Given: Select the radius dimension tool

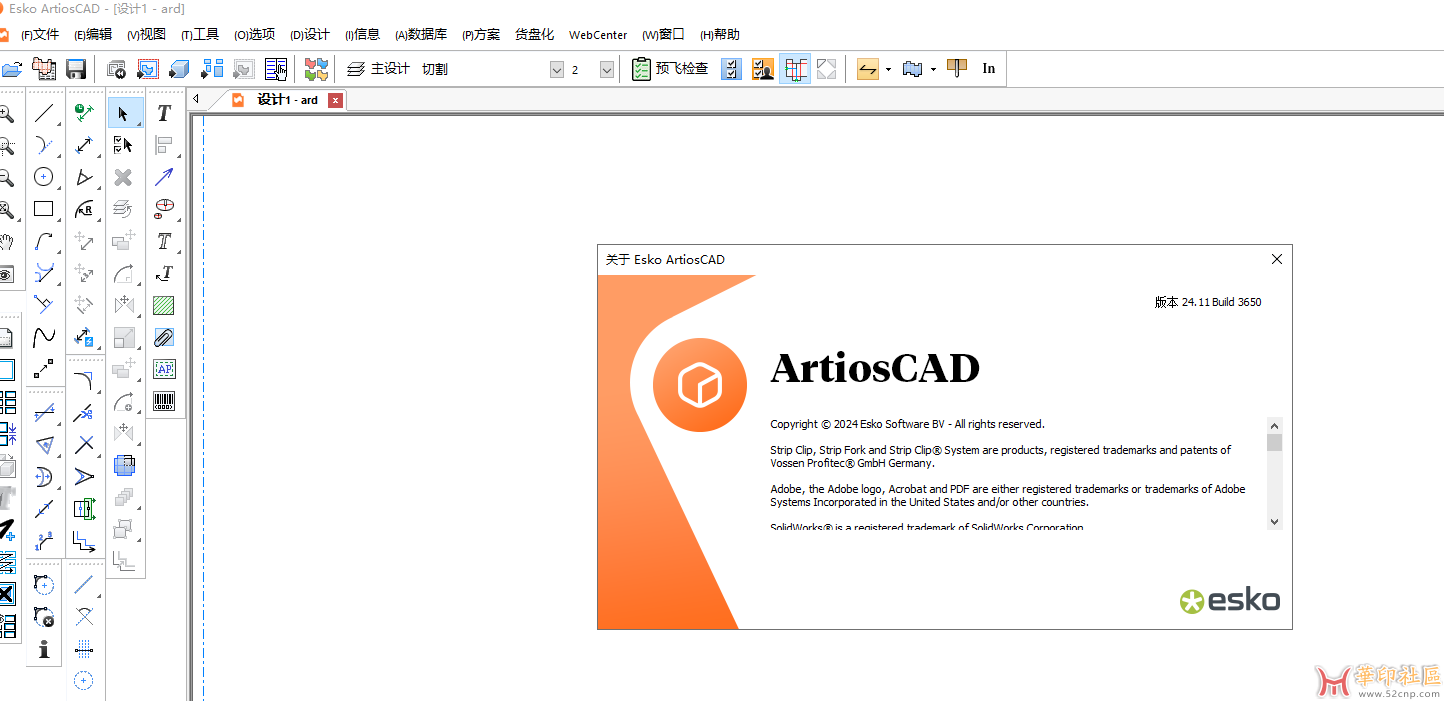Looking at the screenshot, I should [84, 209].
